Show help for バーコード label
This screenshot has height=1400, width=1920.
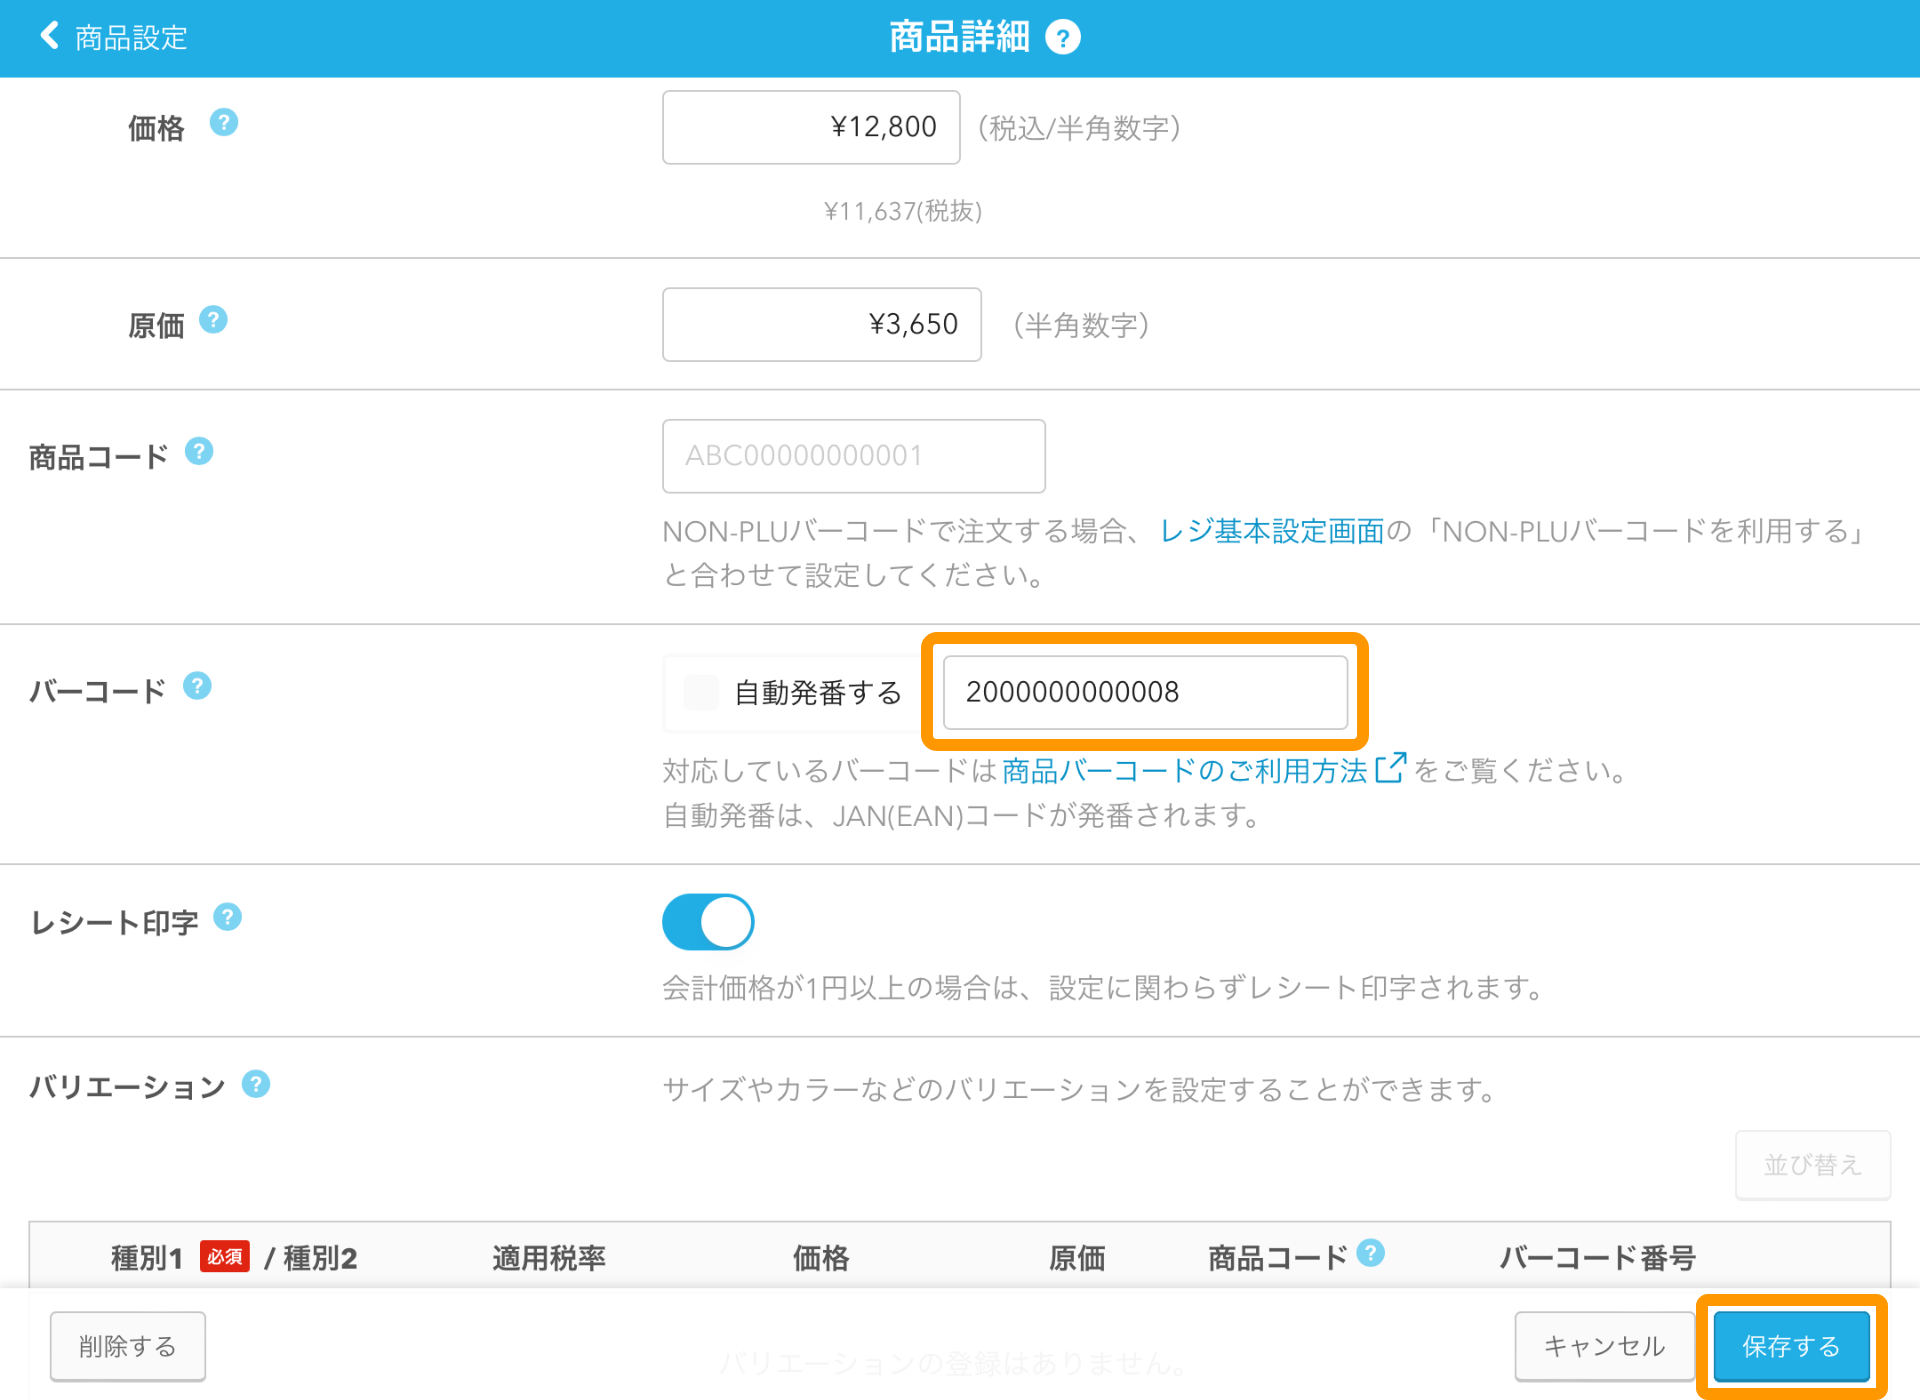tap(197, 686)
